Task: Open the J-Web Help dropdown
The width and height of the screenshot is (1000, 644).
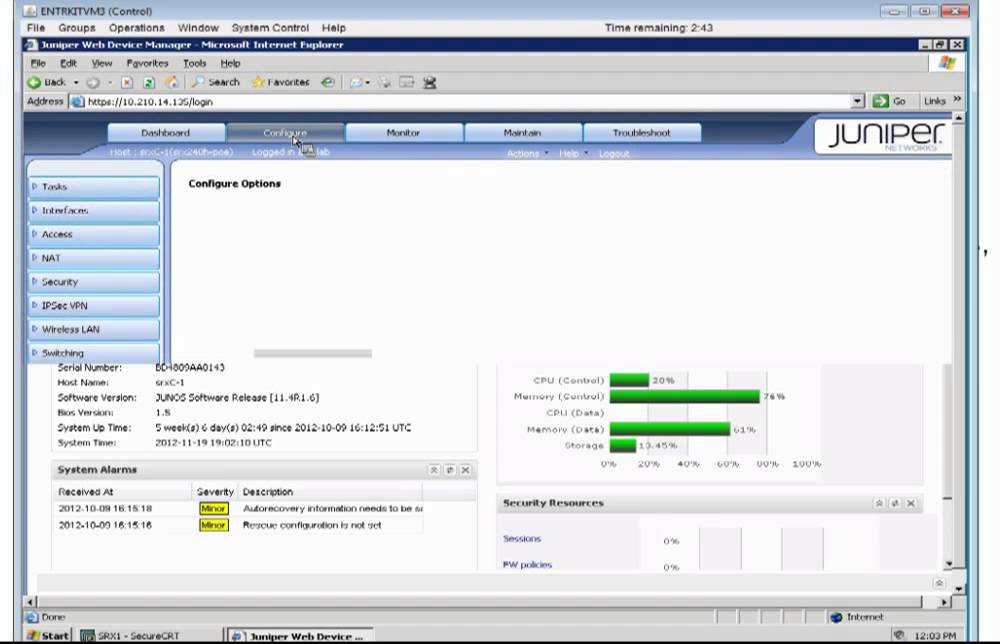Action: 573,154
